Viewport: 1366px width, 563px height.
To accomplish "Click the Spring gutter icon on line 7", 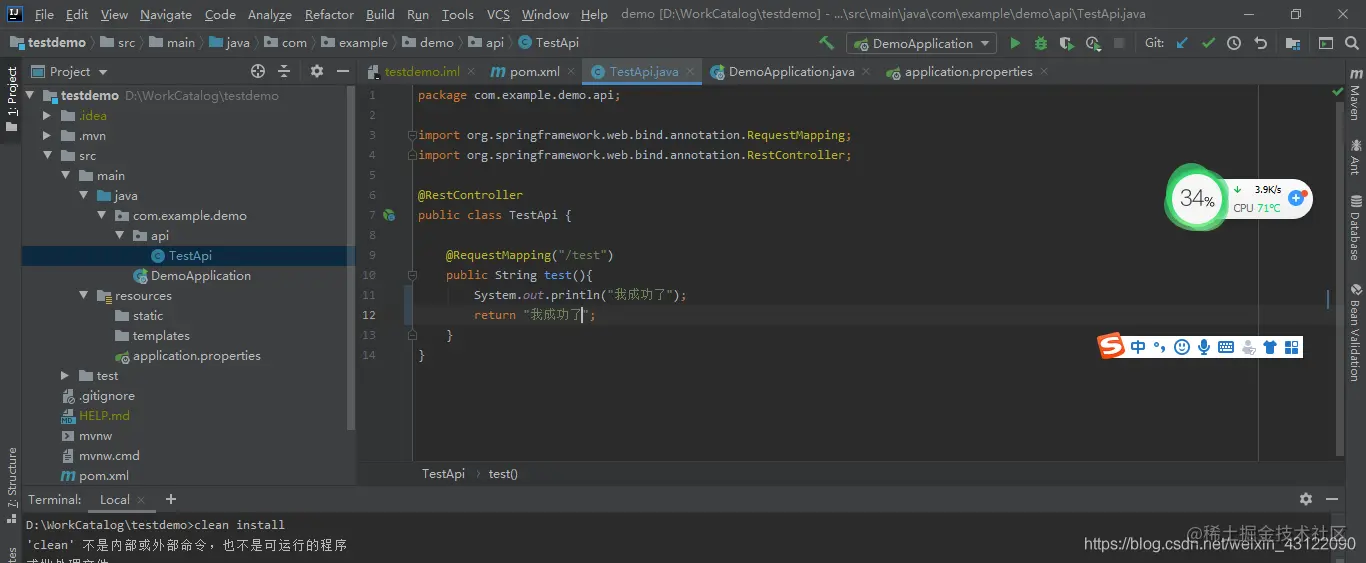I will [389, 215].
